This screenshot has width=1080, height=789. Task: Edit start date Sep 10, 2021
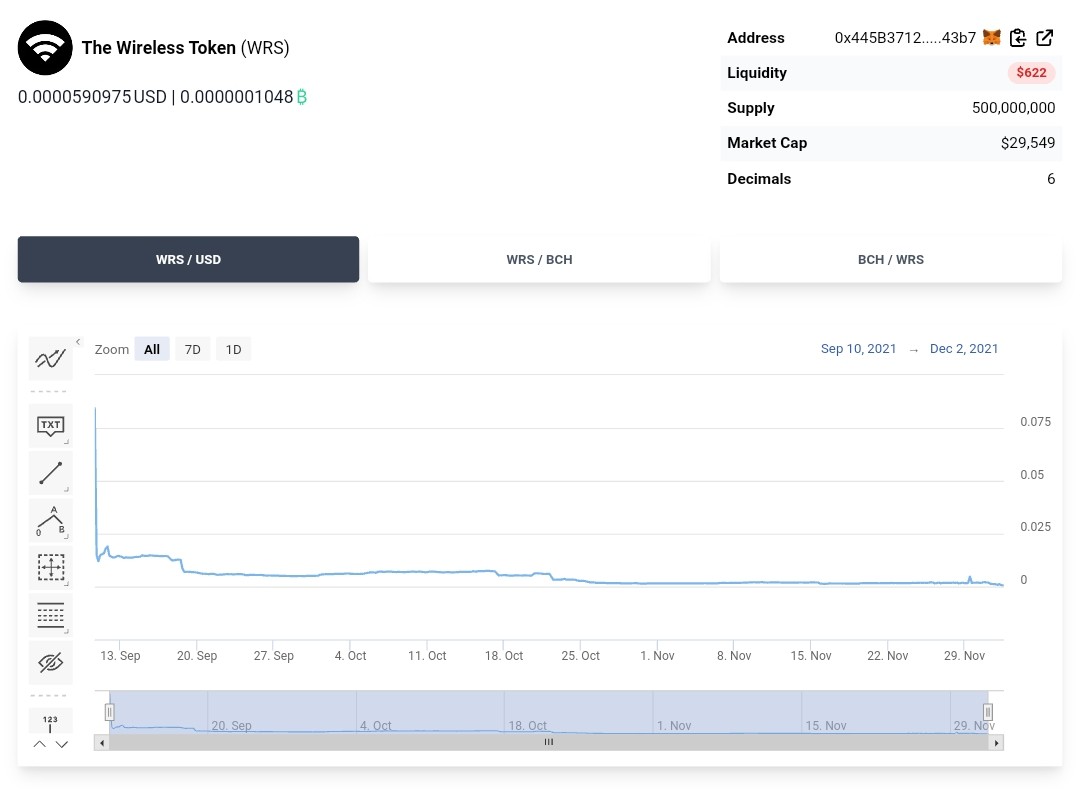click(x=858, y=348)
